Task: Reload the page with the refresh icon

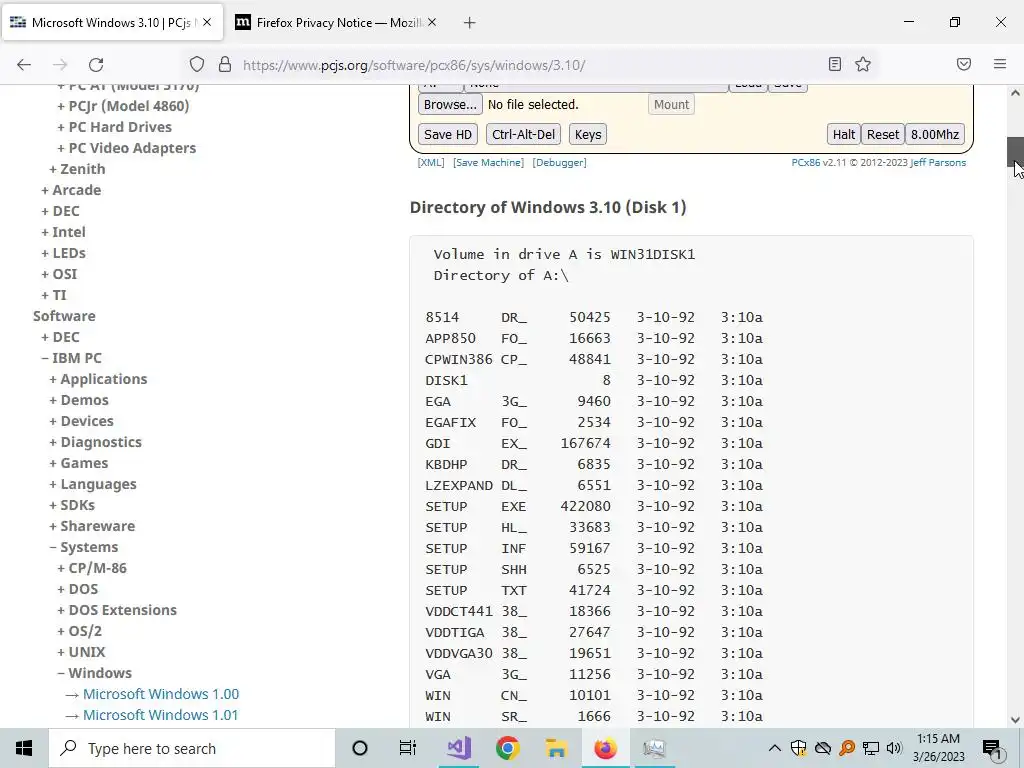Action: [96, 65]
